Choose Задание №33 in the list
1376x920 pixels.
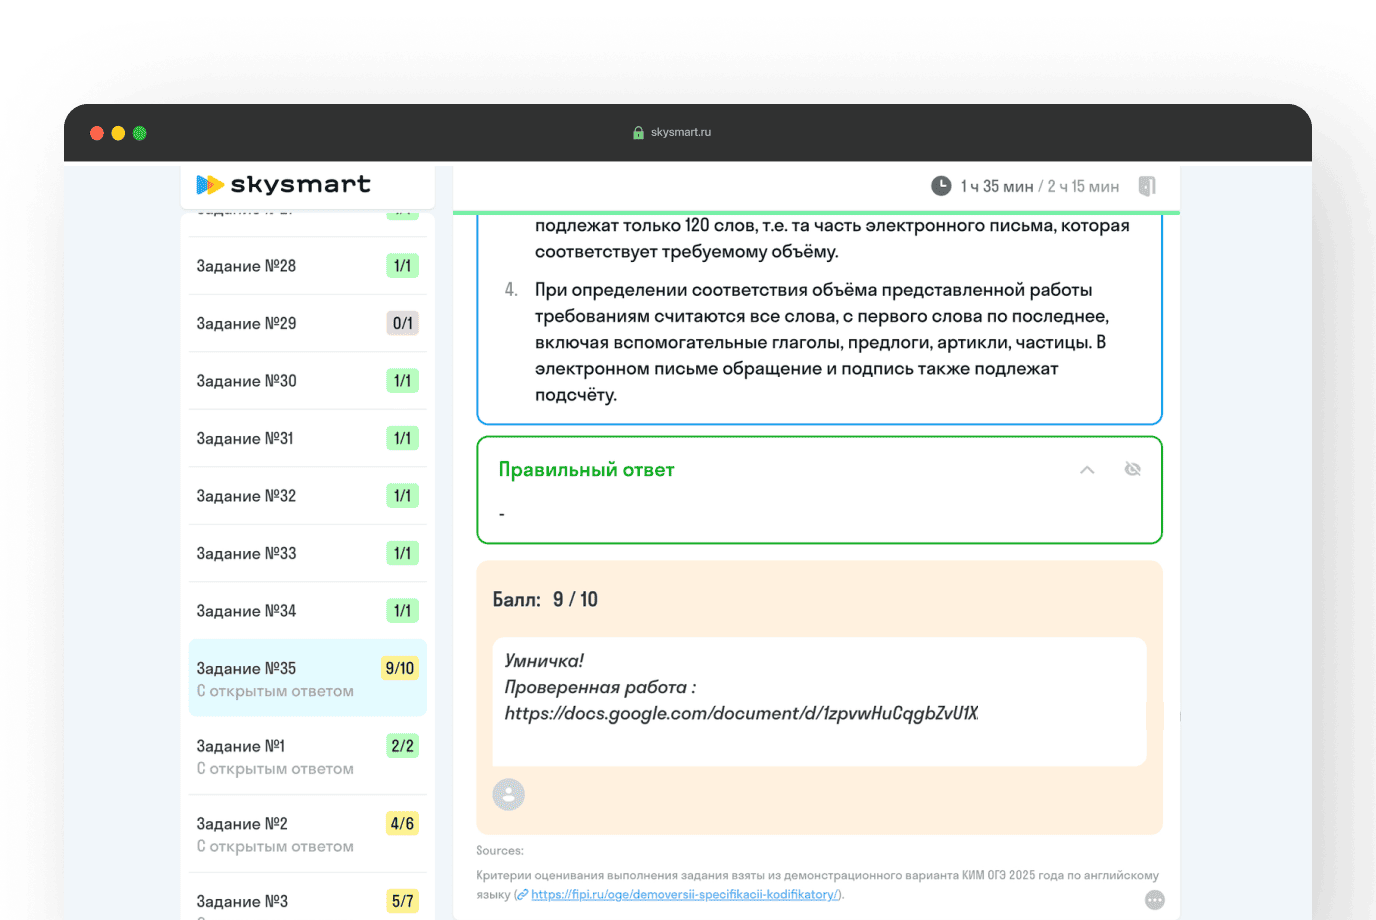point(308,553)
